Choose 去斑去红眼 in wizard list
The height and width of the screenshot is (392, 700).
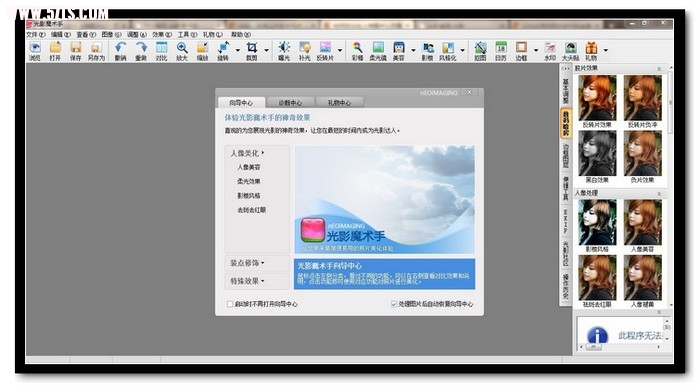(x=252, y=210)
